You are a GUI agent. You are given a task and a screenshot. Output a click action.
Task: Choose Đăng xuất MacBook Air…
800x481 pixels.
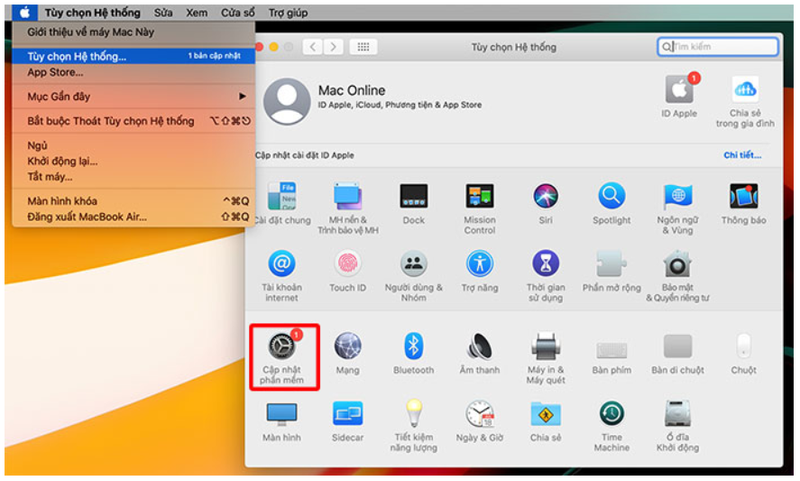pos(134,217)
